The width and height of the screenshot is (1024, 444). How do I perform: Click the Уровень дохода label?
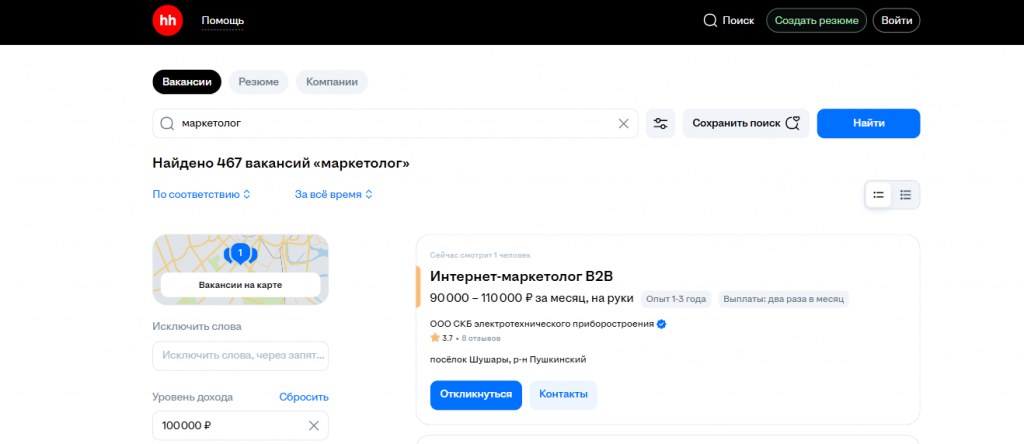pos(193,397)
